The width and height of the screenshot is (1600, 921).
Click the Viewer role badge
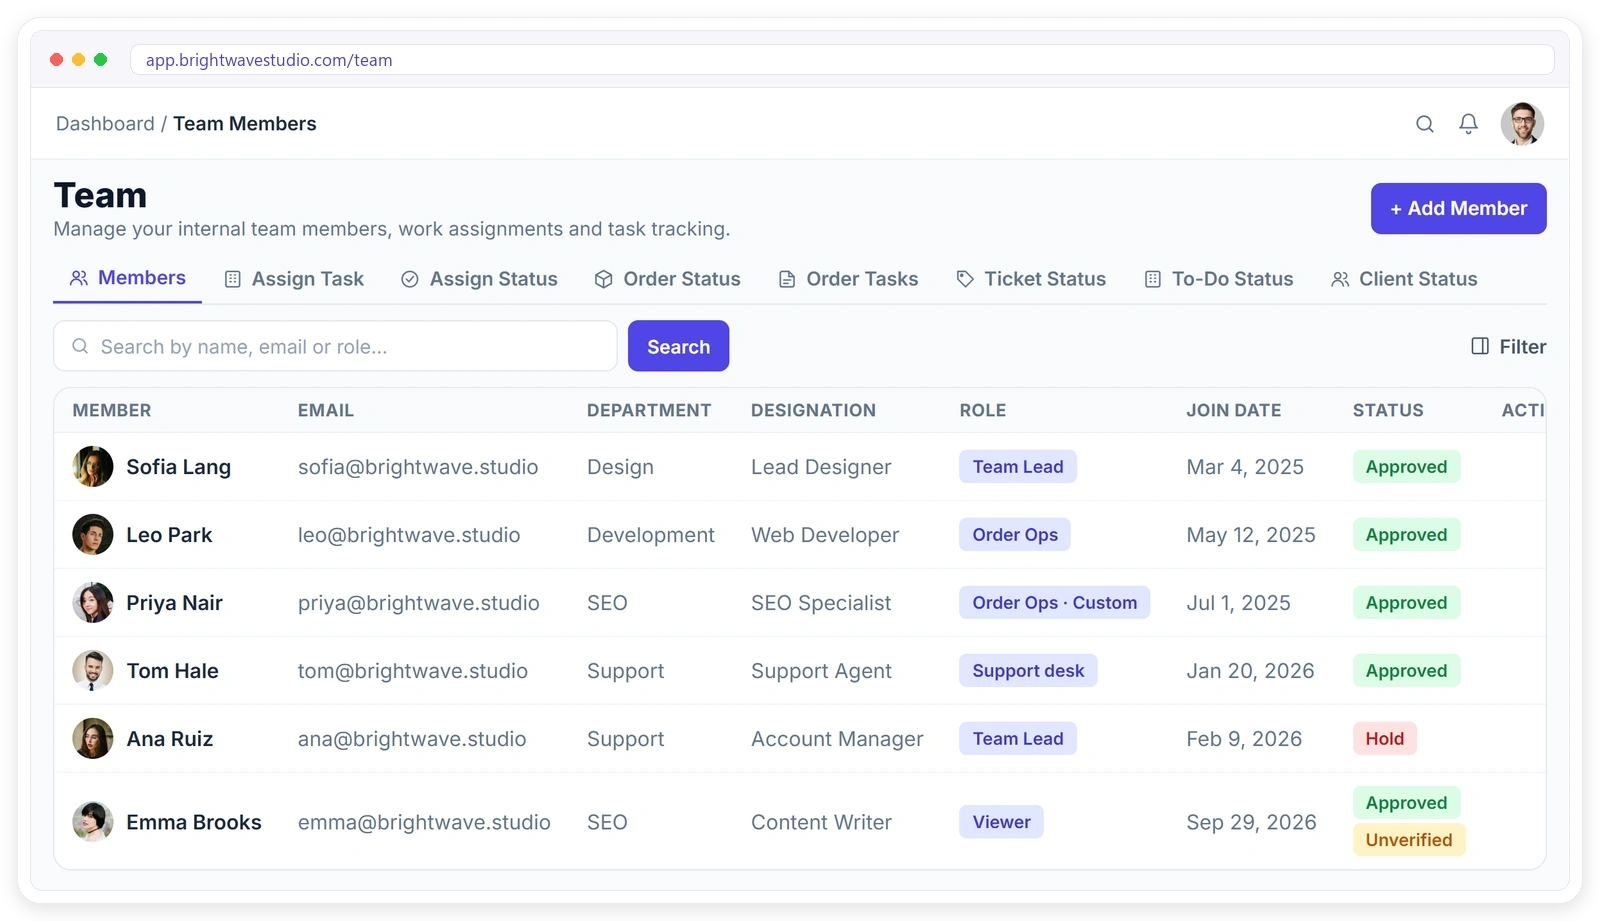click(1001, 822)
